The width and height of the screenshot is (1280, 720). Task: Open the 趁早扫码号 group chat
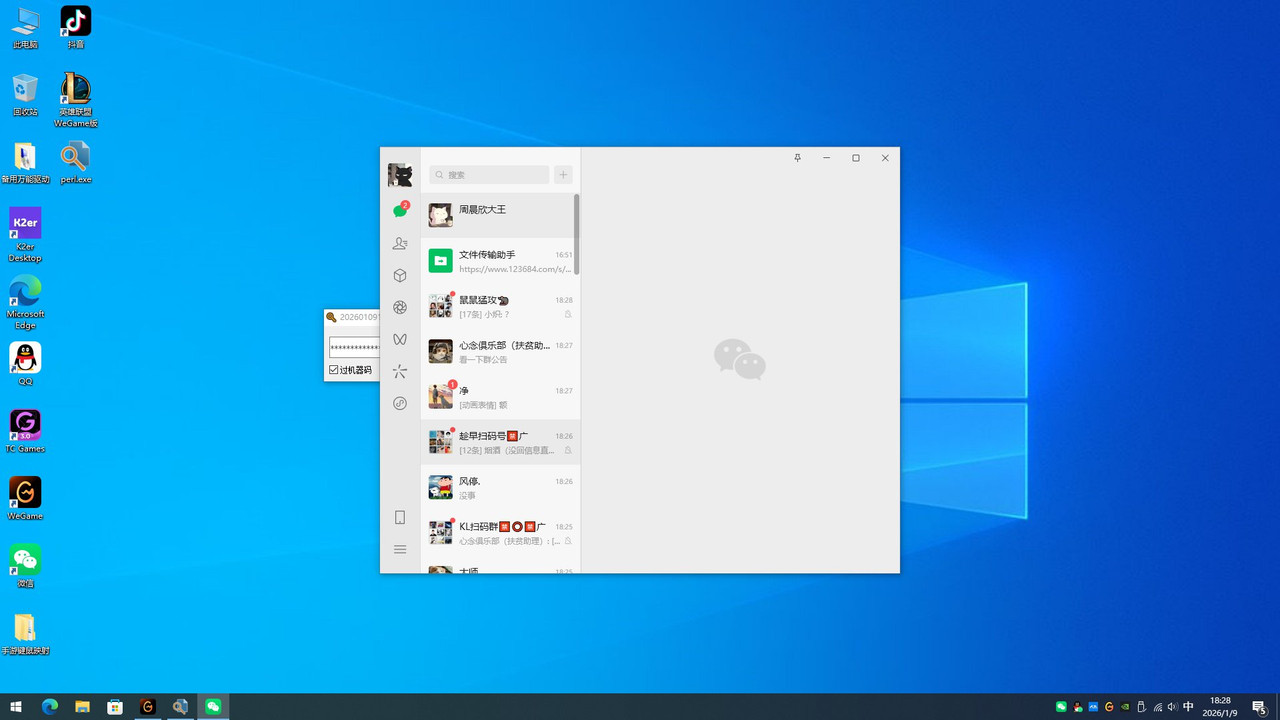pos(500,442)
